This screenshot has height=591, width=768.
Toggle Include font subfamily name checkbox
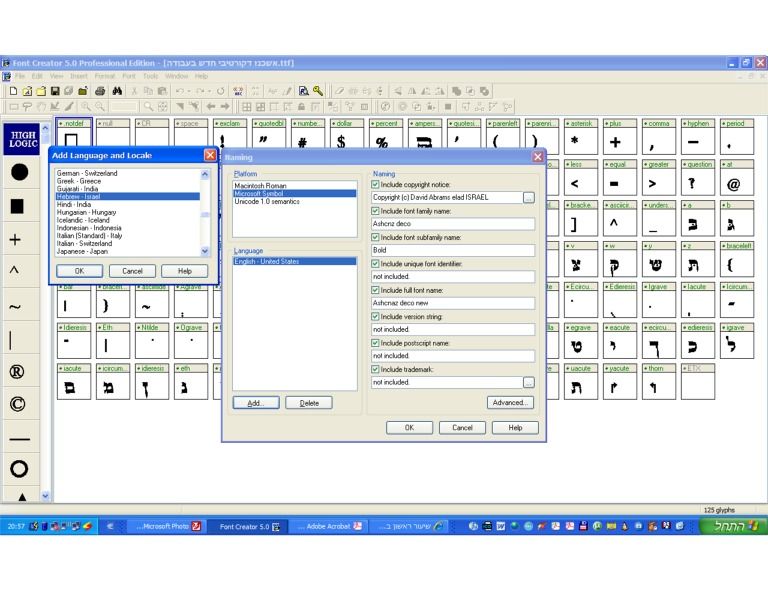pyautogui.click(x=375, y=237)
